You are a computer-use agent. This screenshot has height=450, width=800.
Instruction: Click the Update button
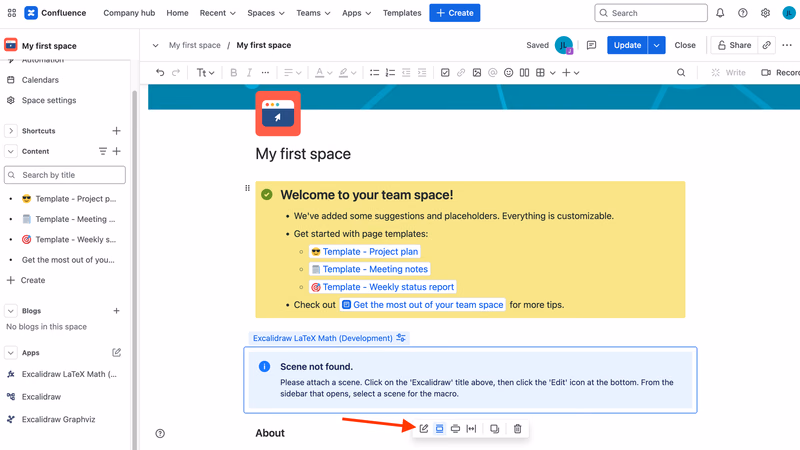(627, 45)
